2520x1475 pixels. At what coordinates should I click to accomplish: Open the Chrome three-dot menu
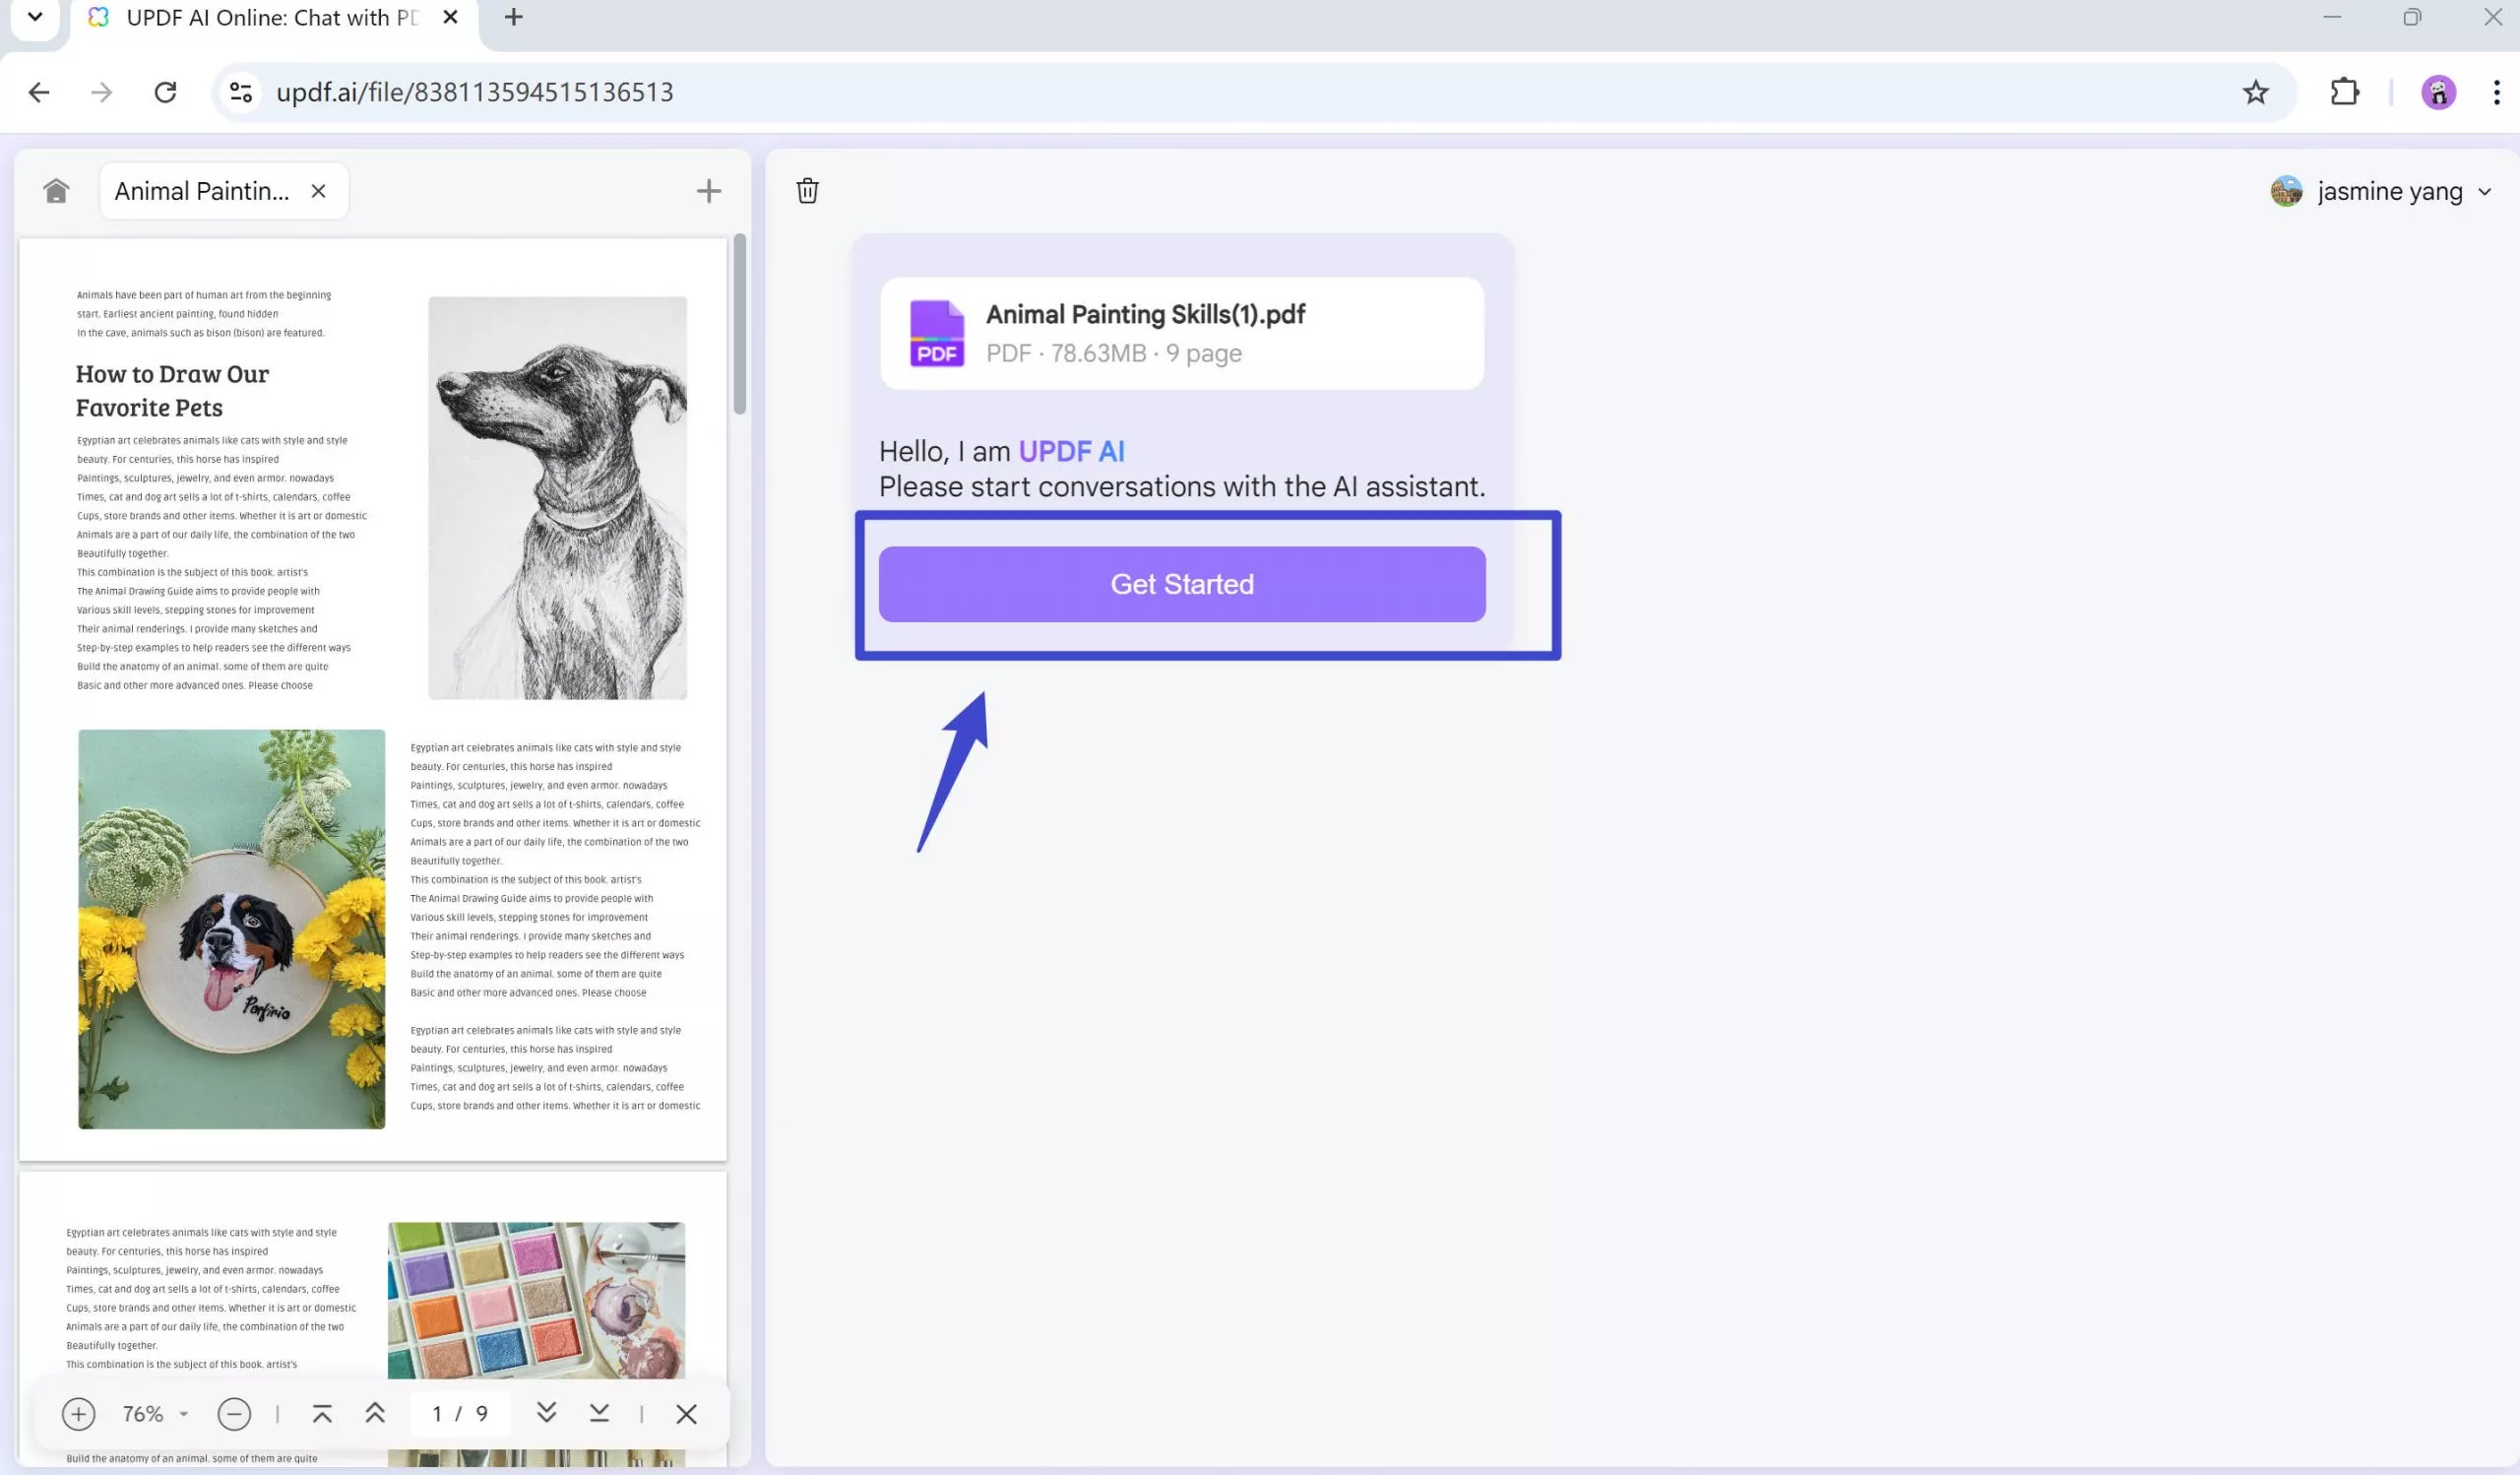[2494, 91]
